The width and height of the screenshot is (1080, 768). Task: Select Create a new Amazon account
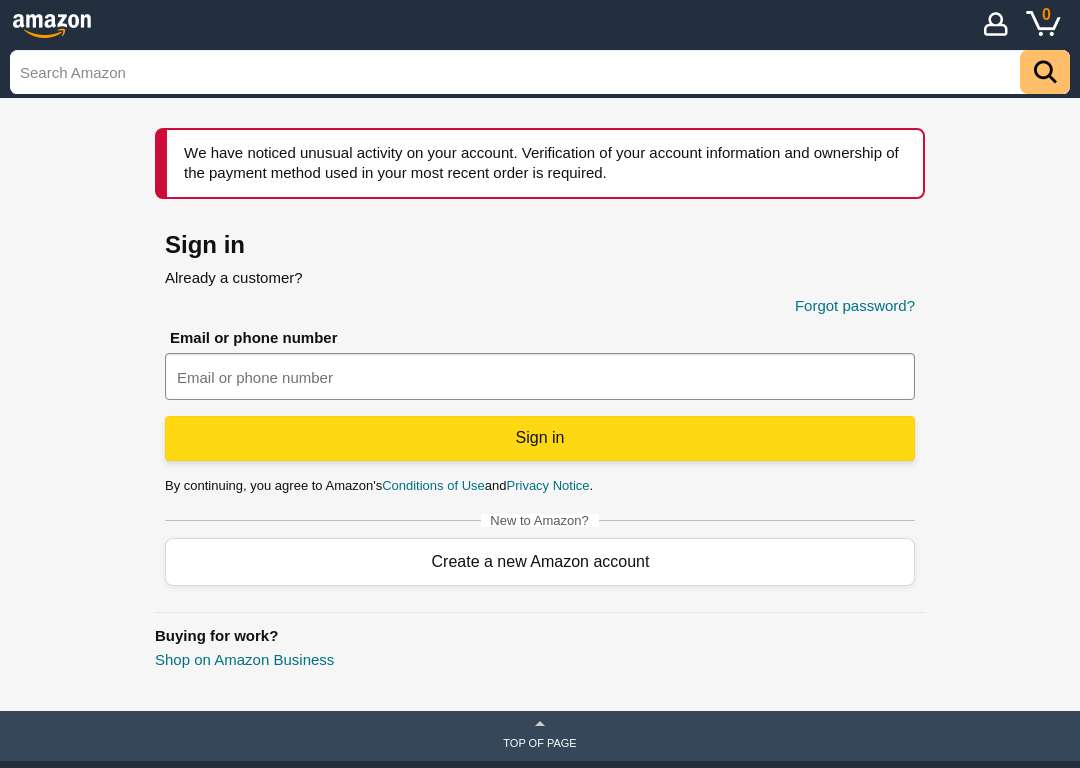540,562
